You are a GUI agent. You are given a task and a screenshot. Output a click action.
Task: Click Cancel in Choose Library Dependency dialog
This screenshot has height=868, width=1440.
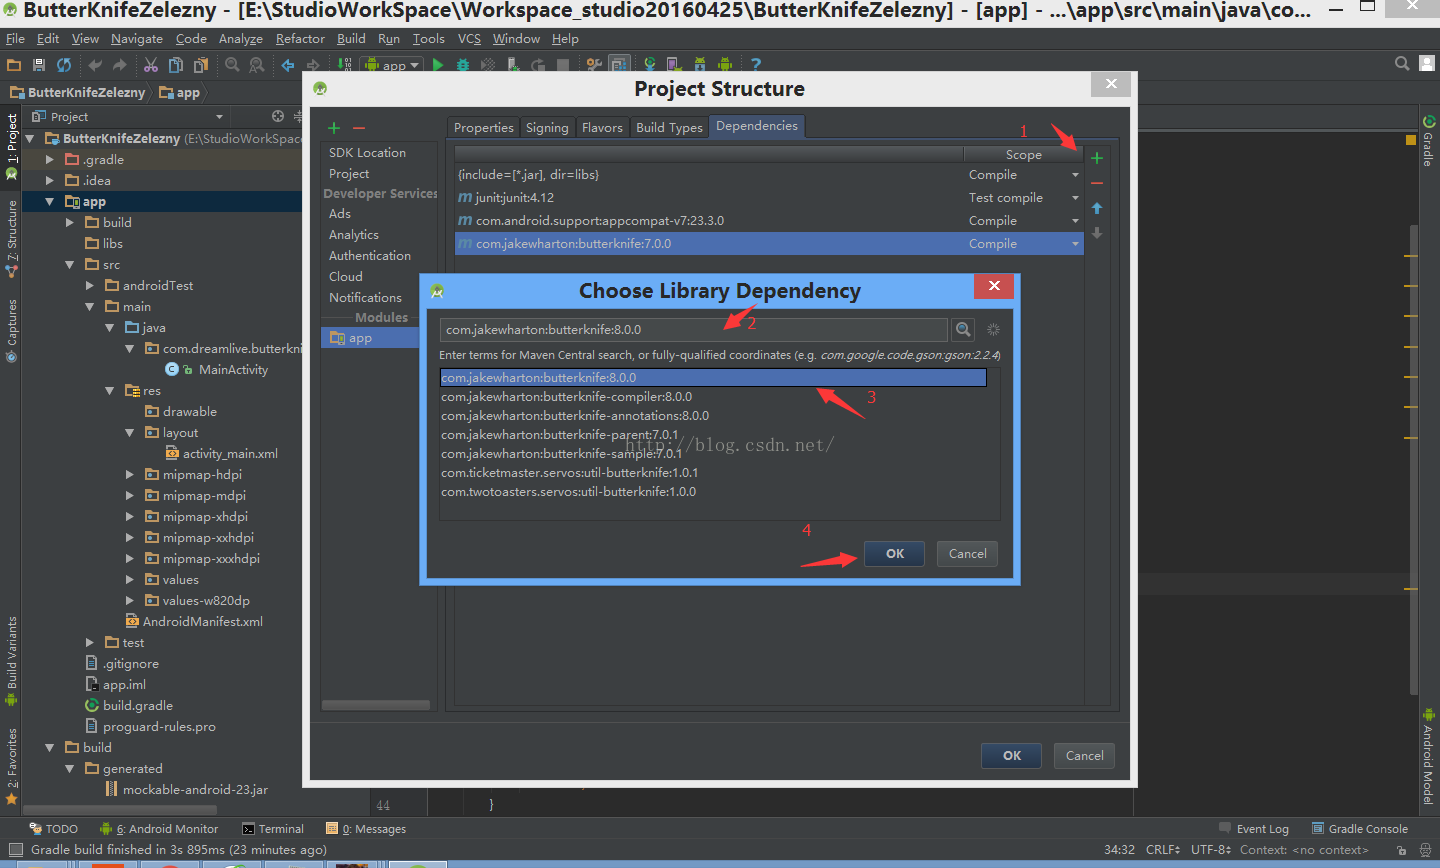(967, 553)
